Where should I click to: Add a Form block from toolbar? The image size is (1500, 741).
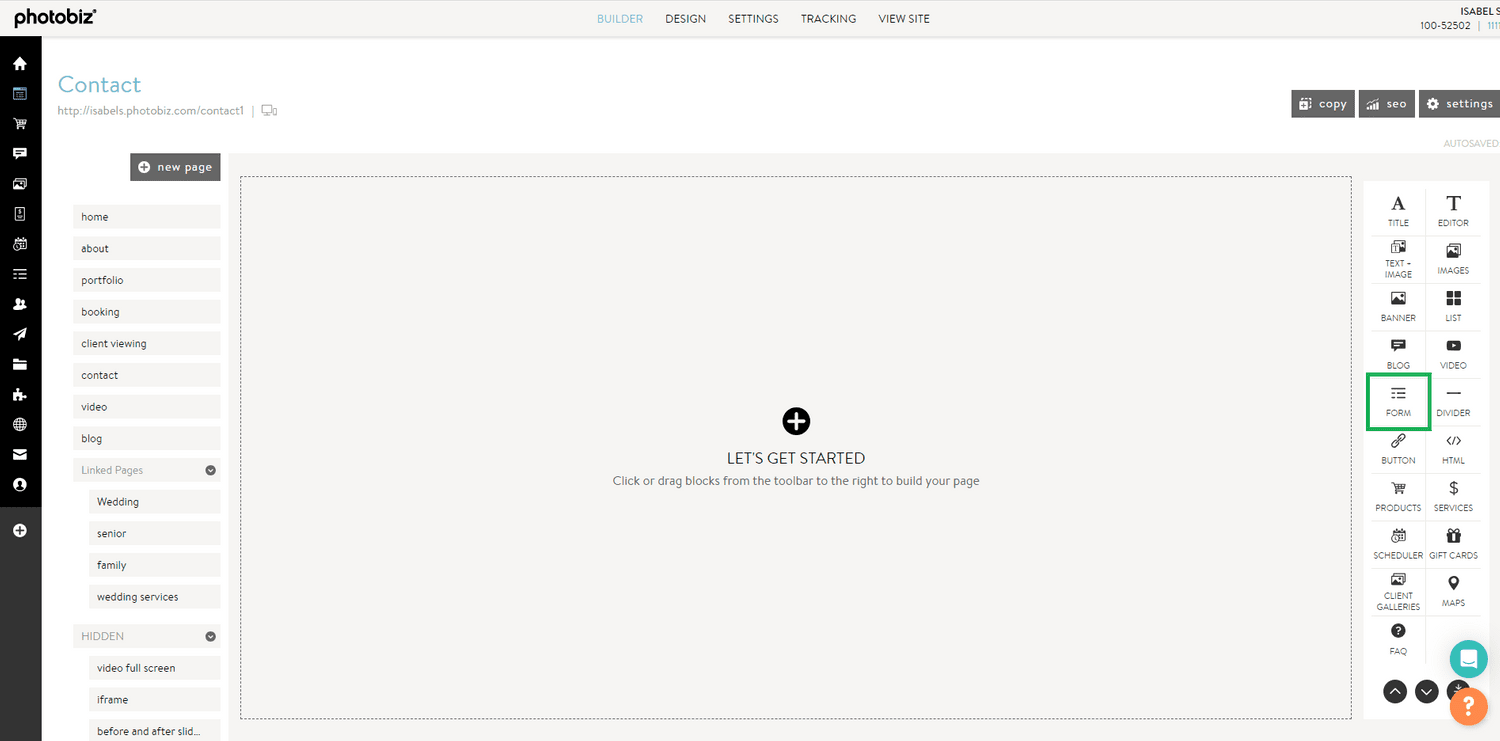point(1398,401)
